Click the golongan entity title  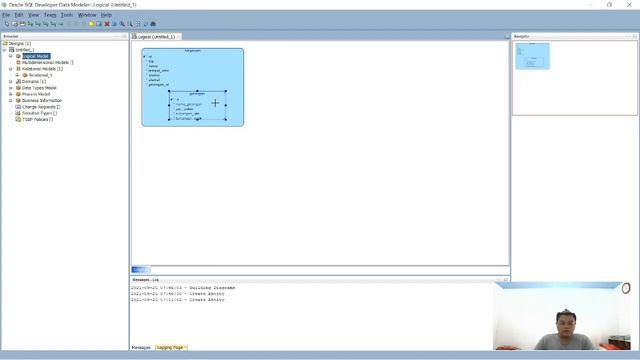[197, 94]
